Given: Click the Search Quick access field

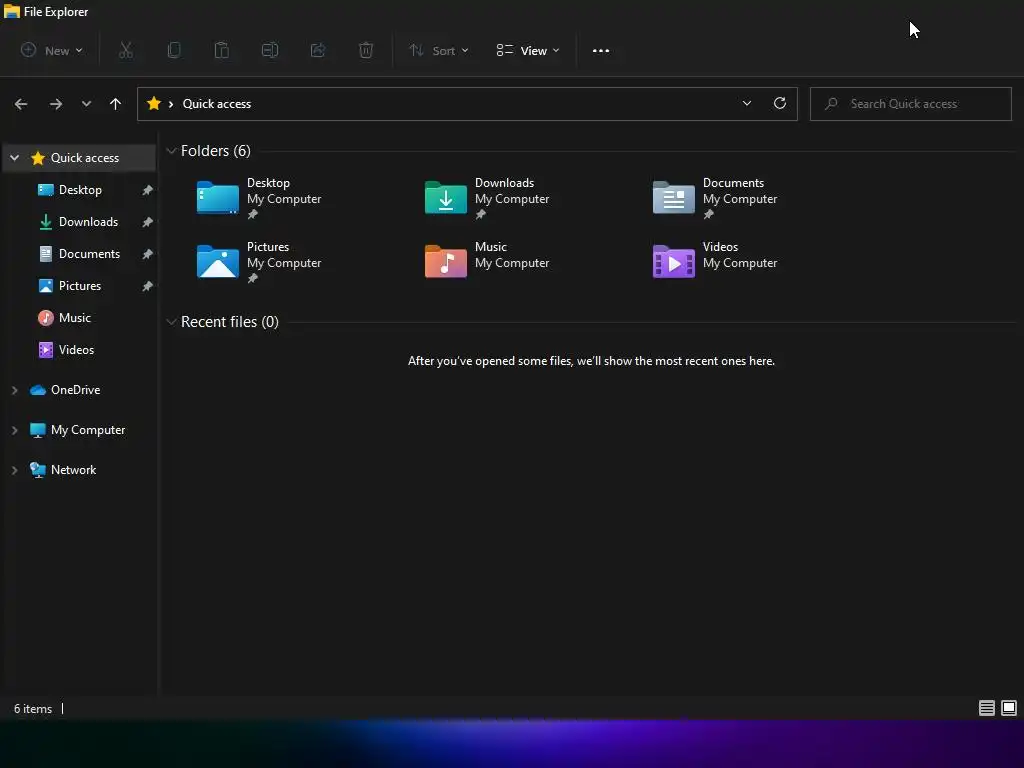Looking at the screenshot, I should [x=910, y=104].
